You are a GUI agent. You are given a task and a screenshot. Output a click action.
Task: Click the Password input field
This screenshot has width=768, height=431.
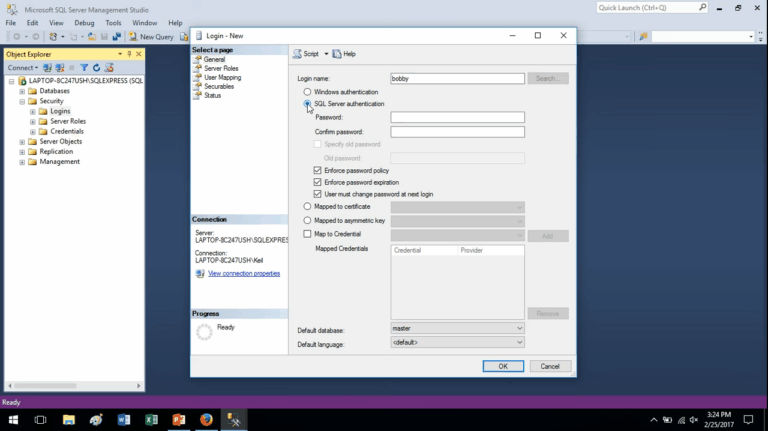tap(457, 117)
